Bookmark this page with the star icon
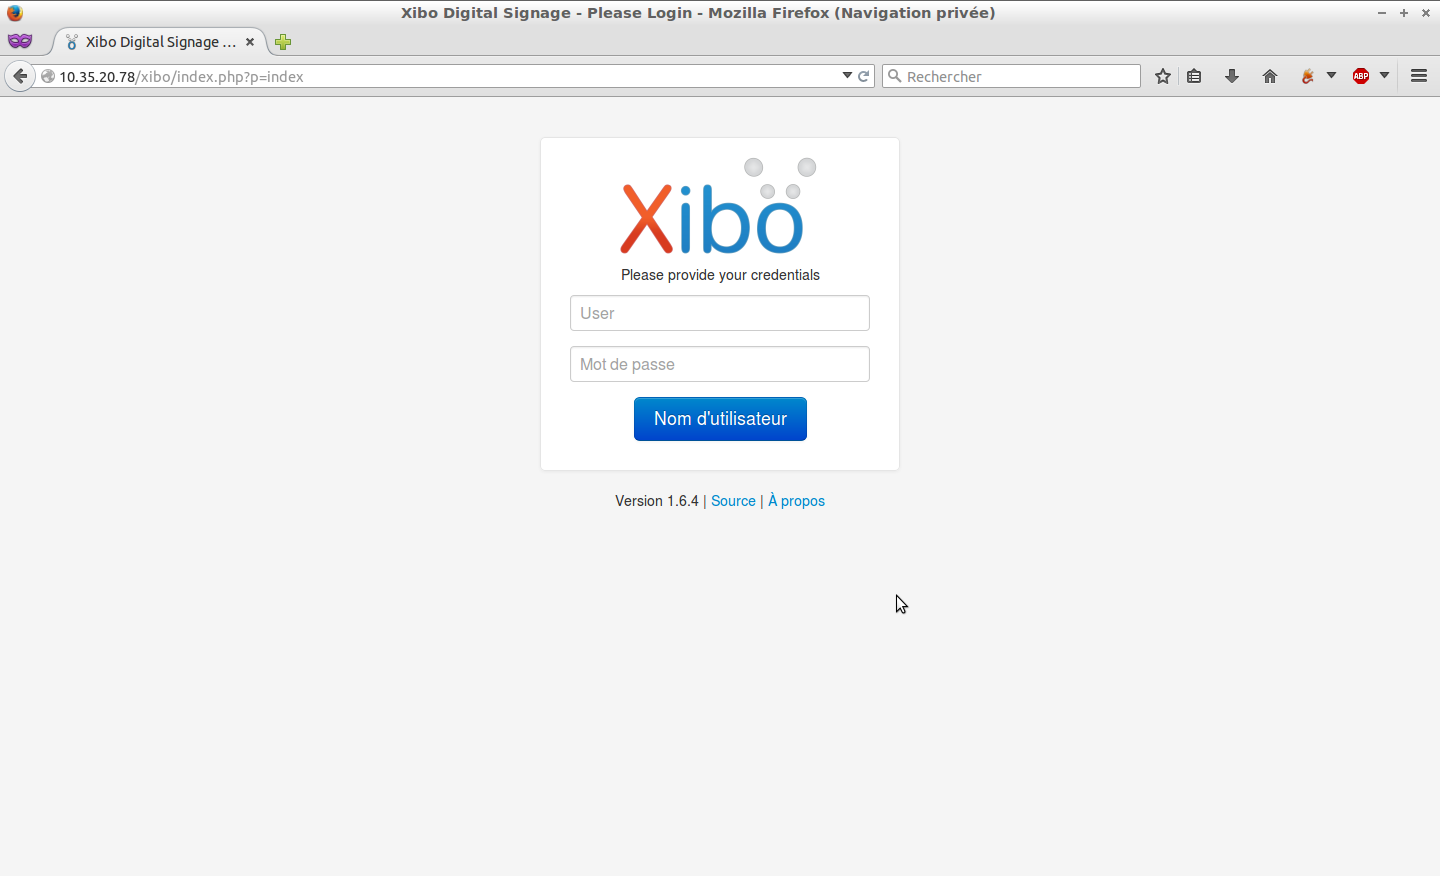1440x876 pixels. pos(1162,76)
